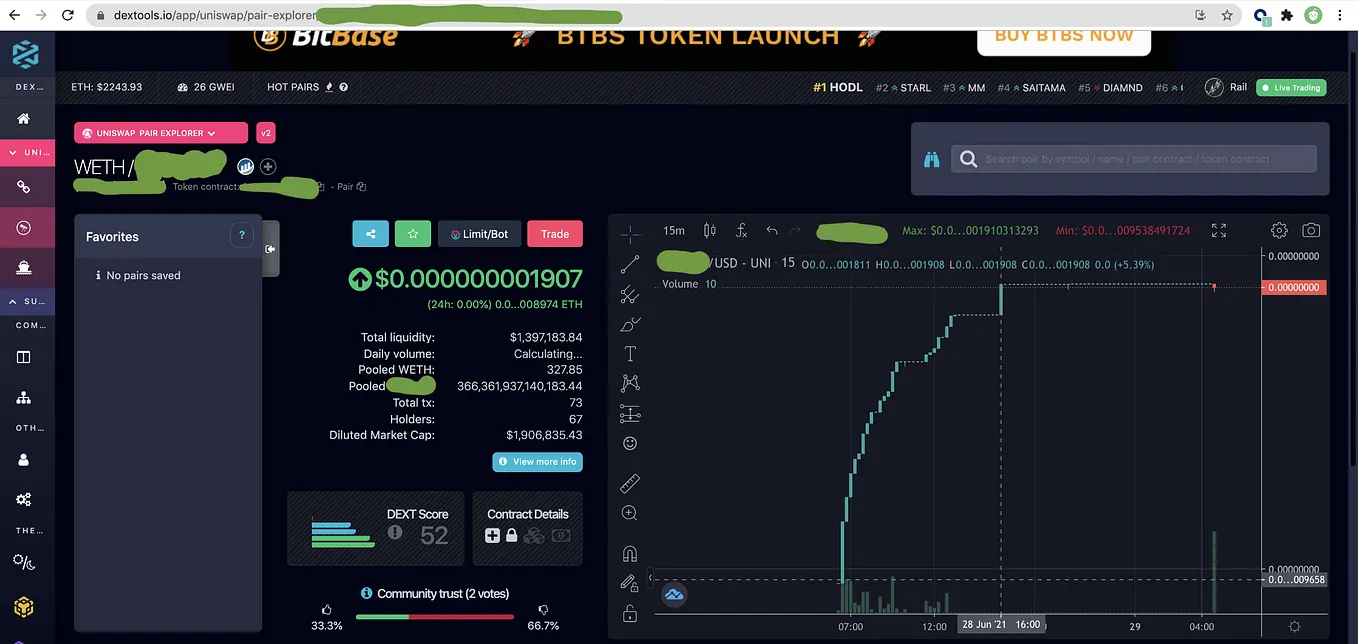Click View more info button
The image size is (1358, 644).
537,462
